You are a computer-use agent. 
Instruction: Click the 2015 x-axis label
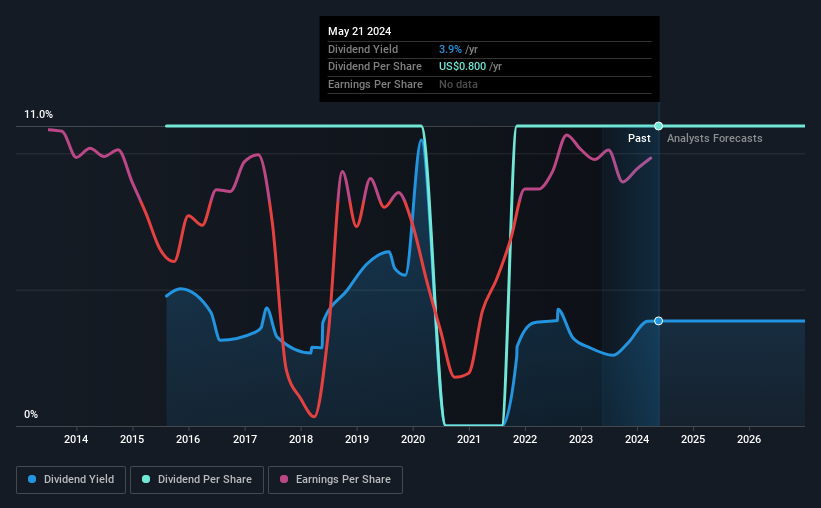132,439
